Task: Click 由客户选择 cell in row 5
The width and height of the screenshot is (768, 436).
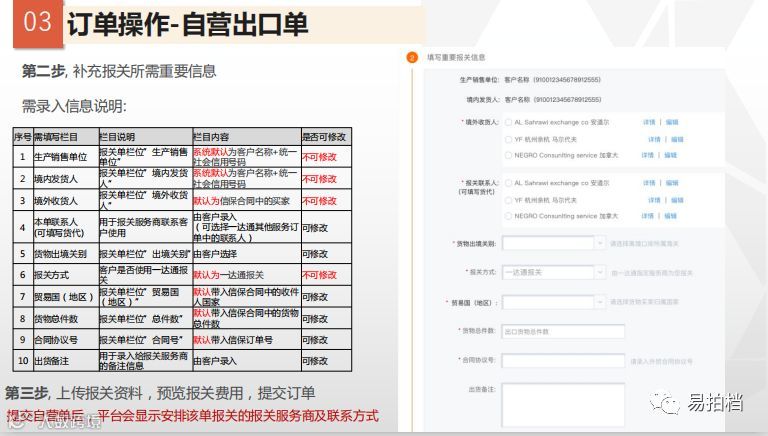Action: (x=246, y=254)
